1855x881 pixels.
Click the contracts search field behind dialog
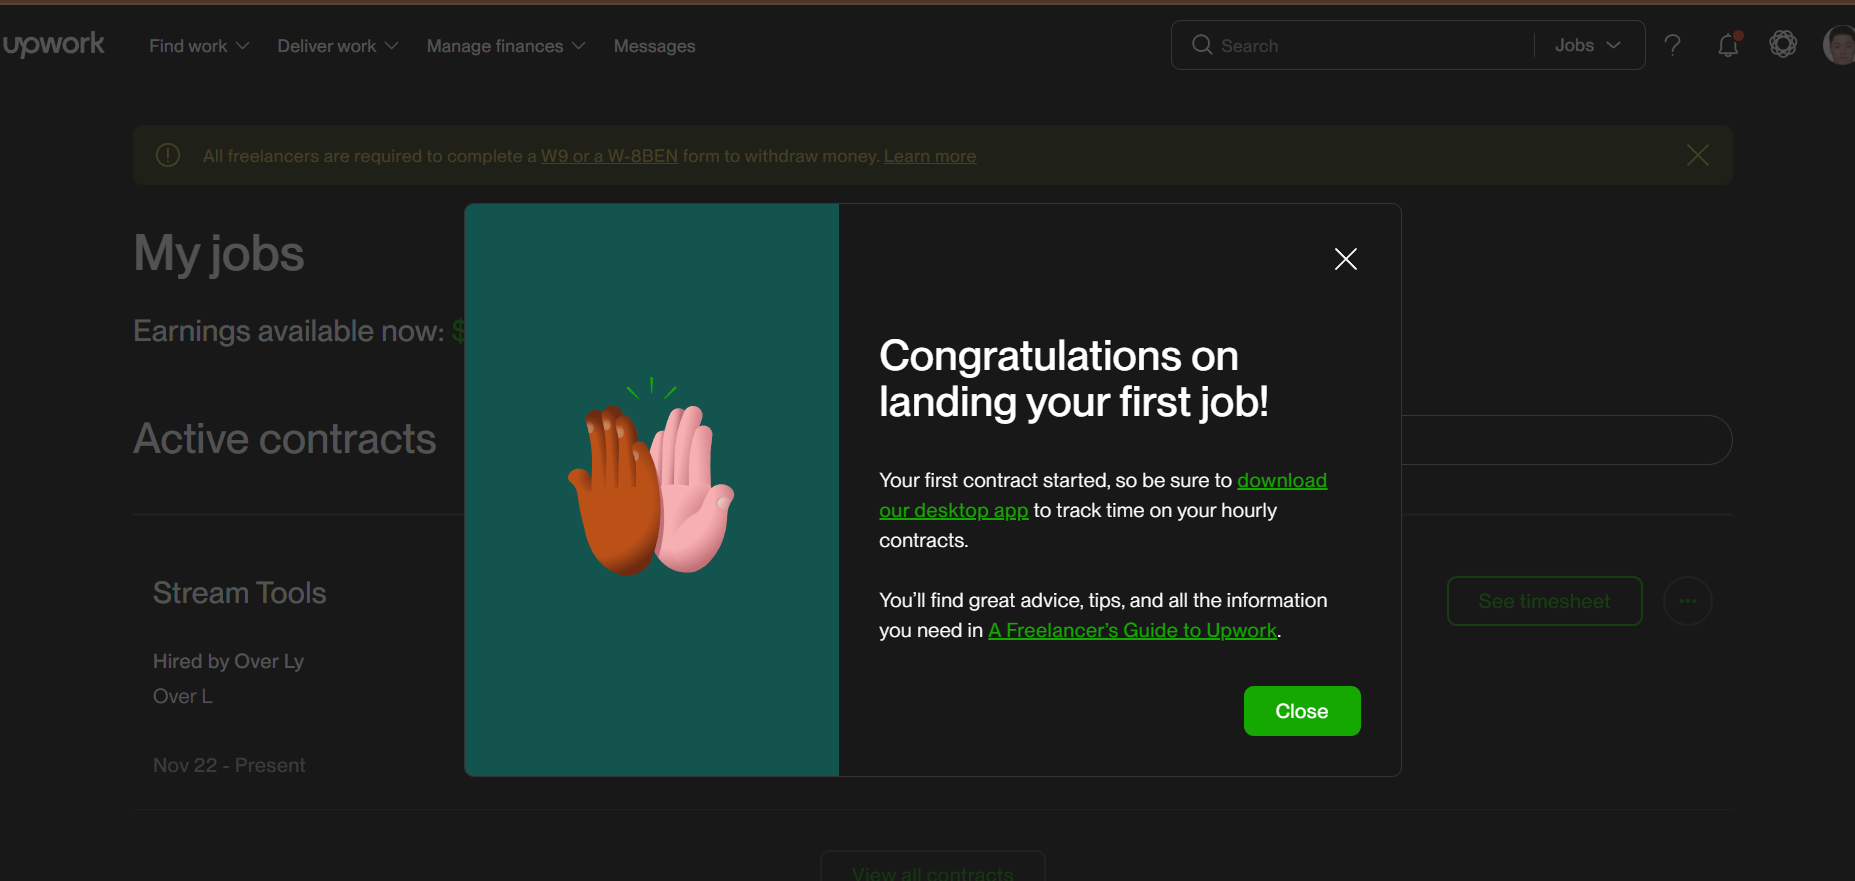1566,440
